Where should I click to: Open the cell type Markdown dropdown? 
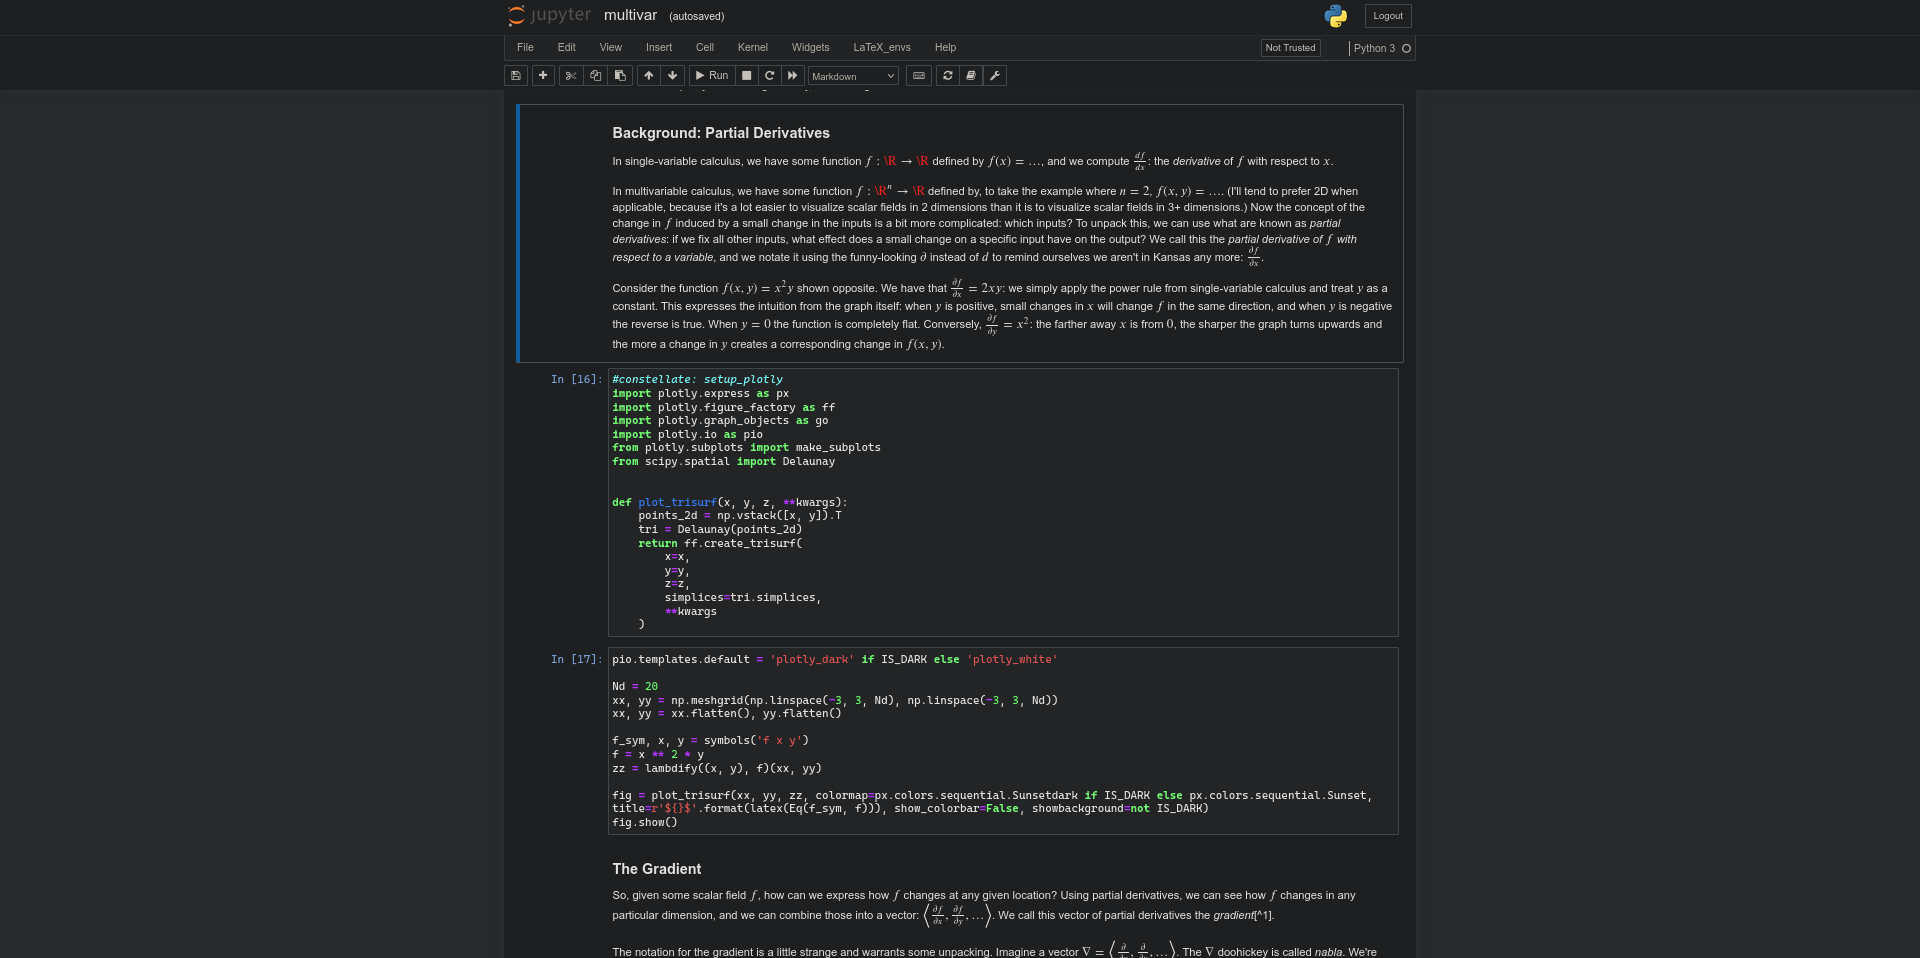pyautogui.click(x=852, y=76)
